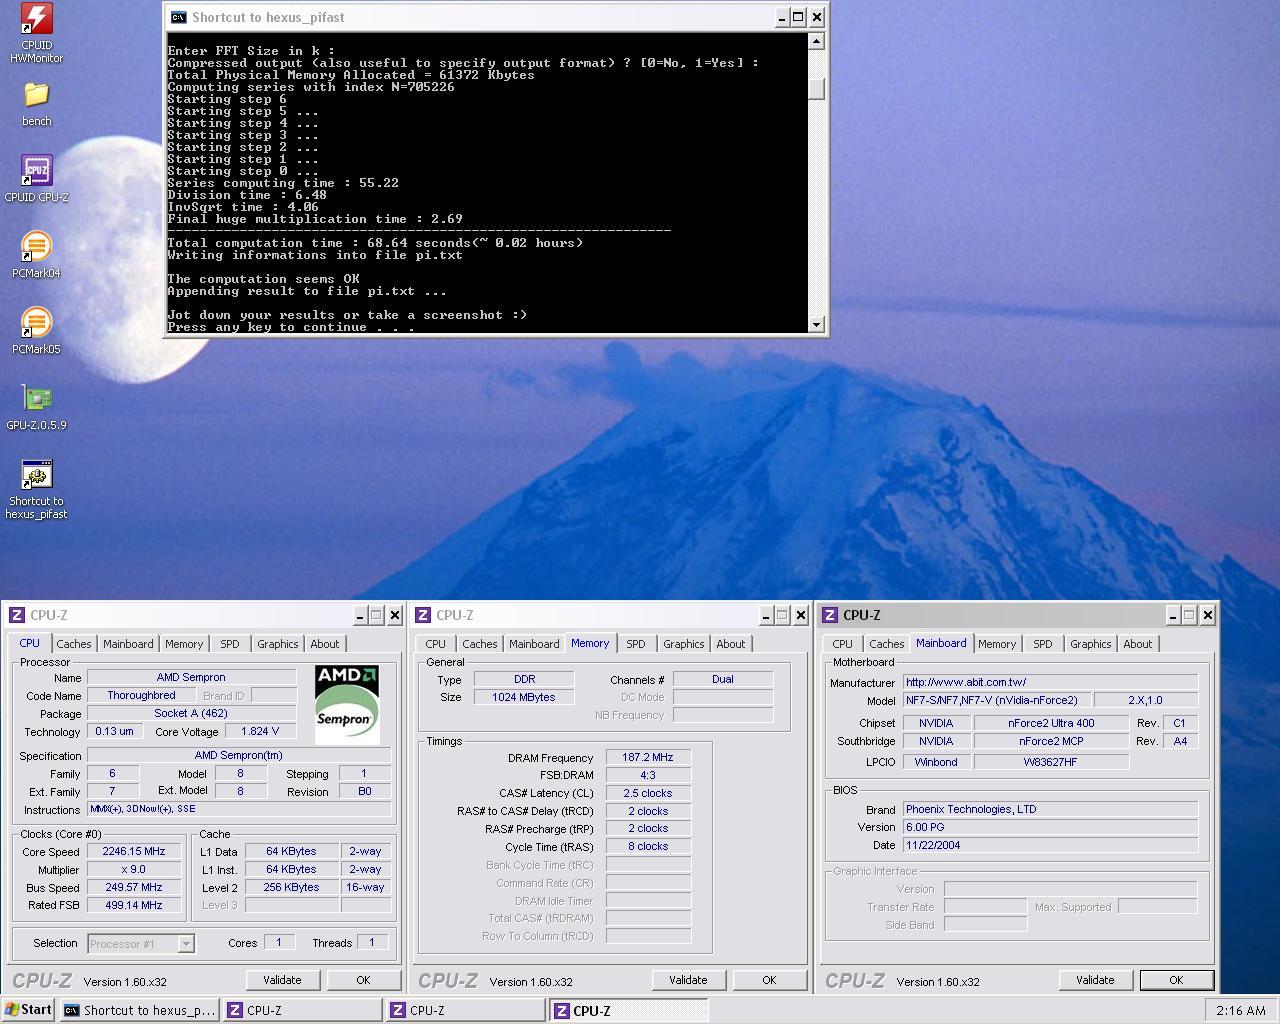Open Shortcut to hexus_pifast desktop icon
1280x1024 pixels.
pyautogui.click(x=36, y=489)
